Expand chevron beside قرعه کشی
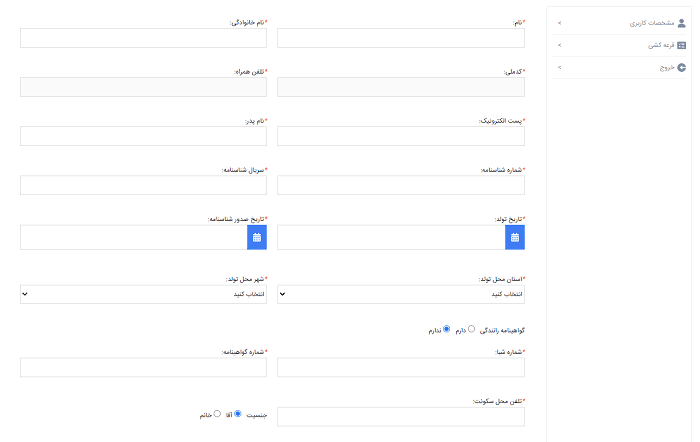The height and width of the screenshot is (442, 700). pos(559,45)
